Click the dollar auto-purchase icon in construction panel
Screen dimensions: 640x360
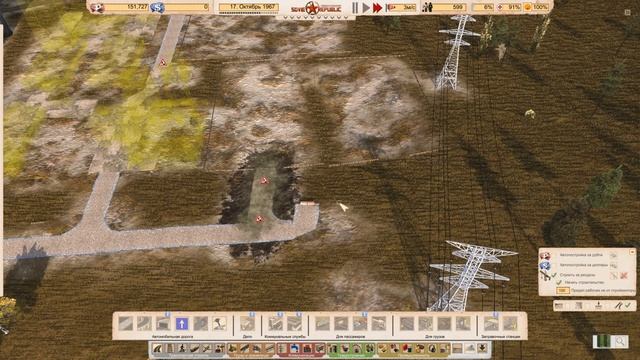point(545,265)
